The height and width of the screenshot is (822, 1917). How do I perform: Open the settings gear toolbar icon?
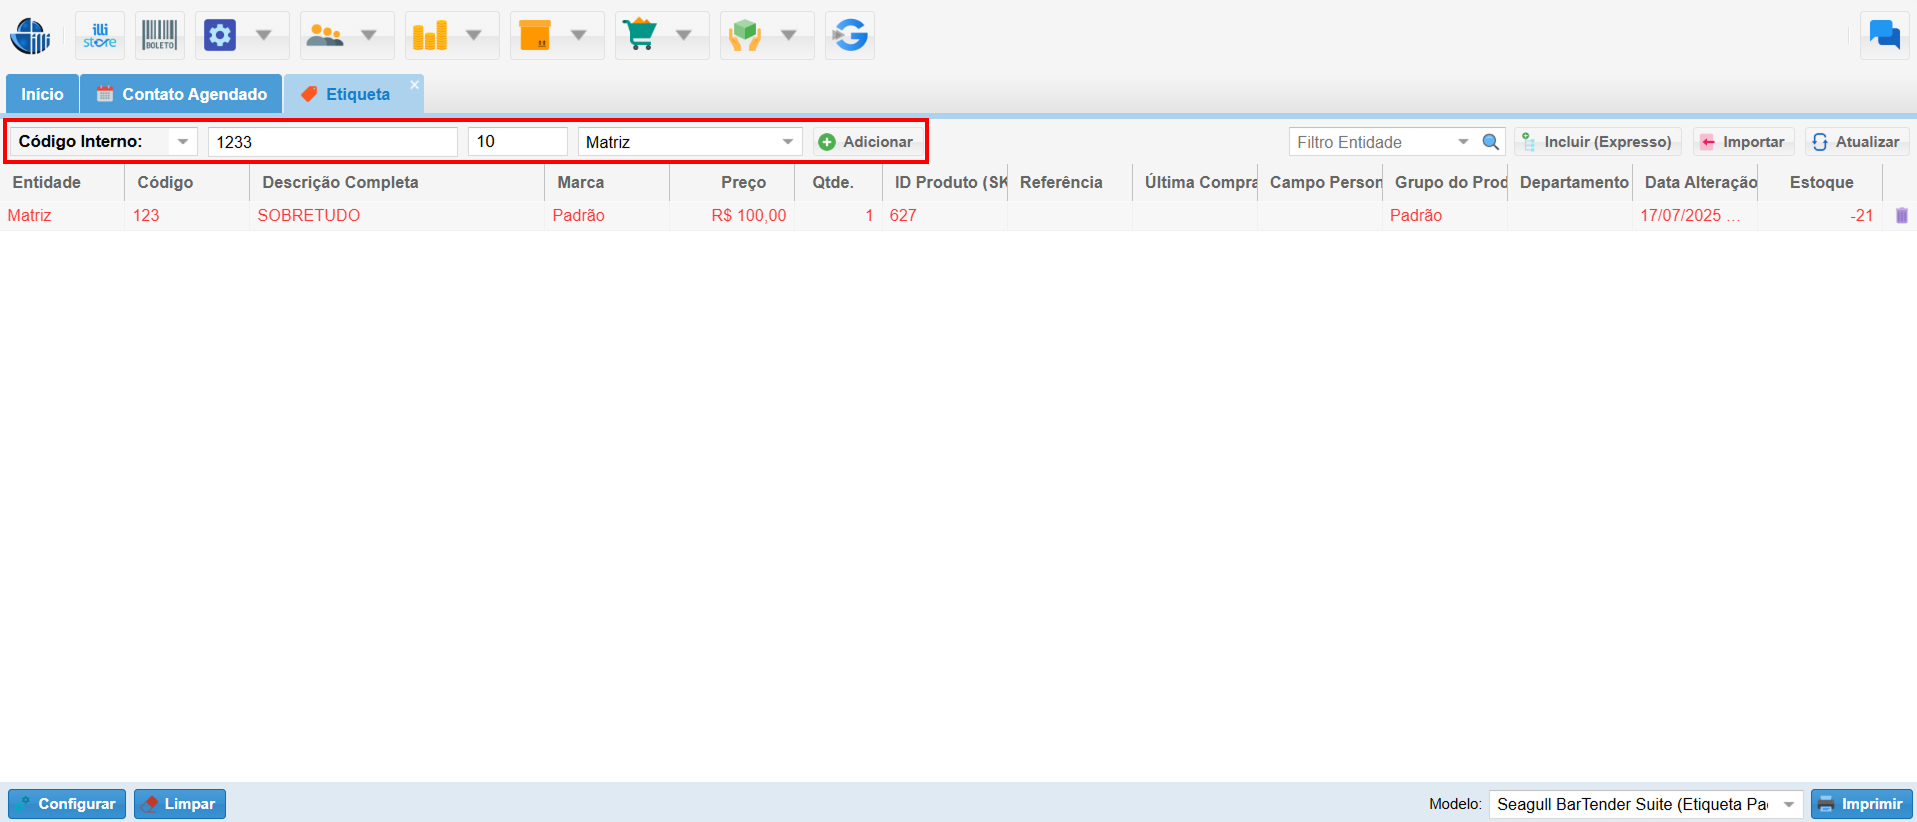pos(220,36)
